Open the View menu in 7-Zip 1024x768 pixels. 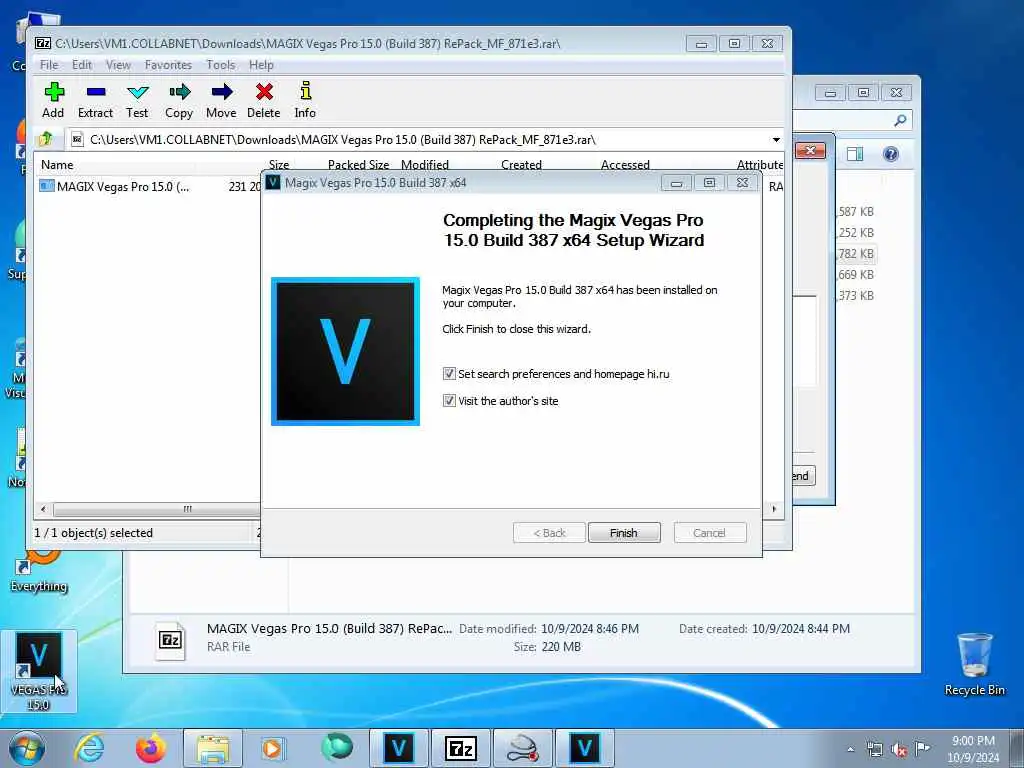[x=118, y=65]
